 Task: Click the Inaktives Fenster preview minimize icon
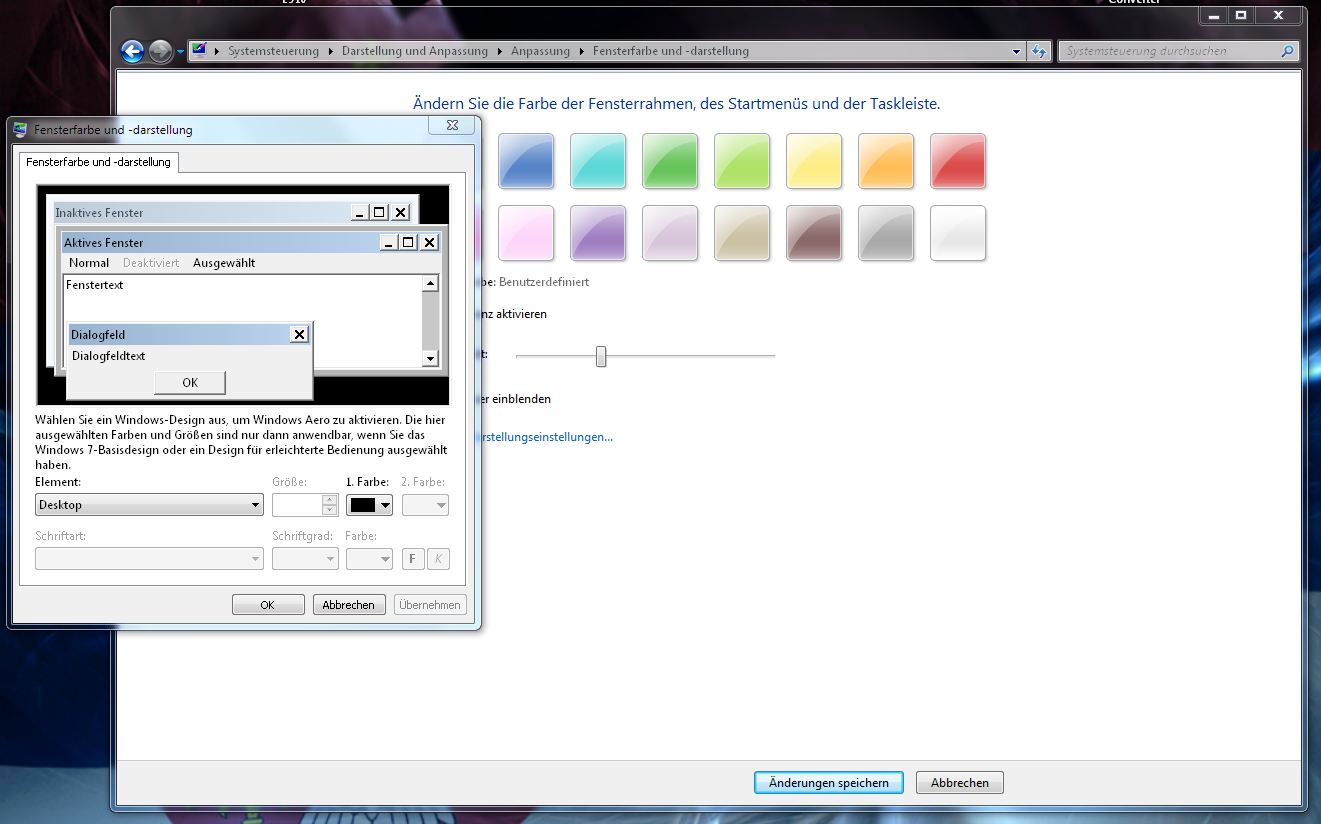[x=360, y=212]
